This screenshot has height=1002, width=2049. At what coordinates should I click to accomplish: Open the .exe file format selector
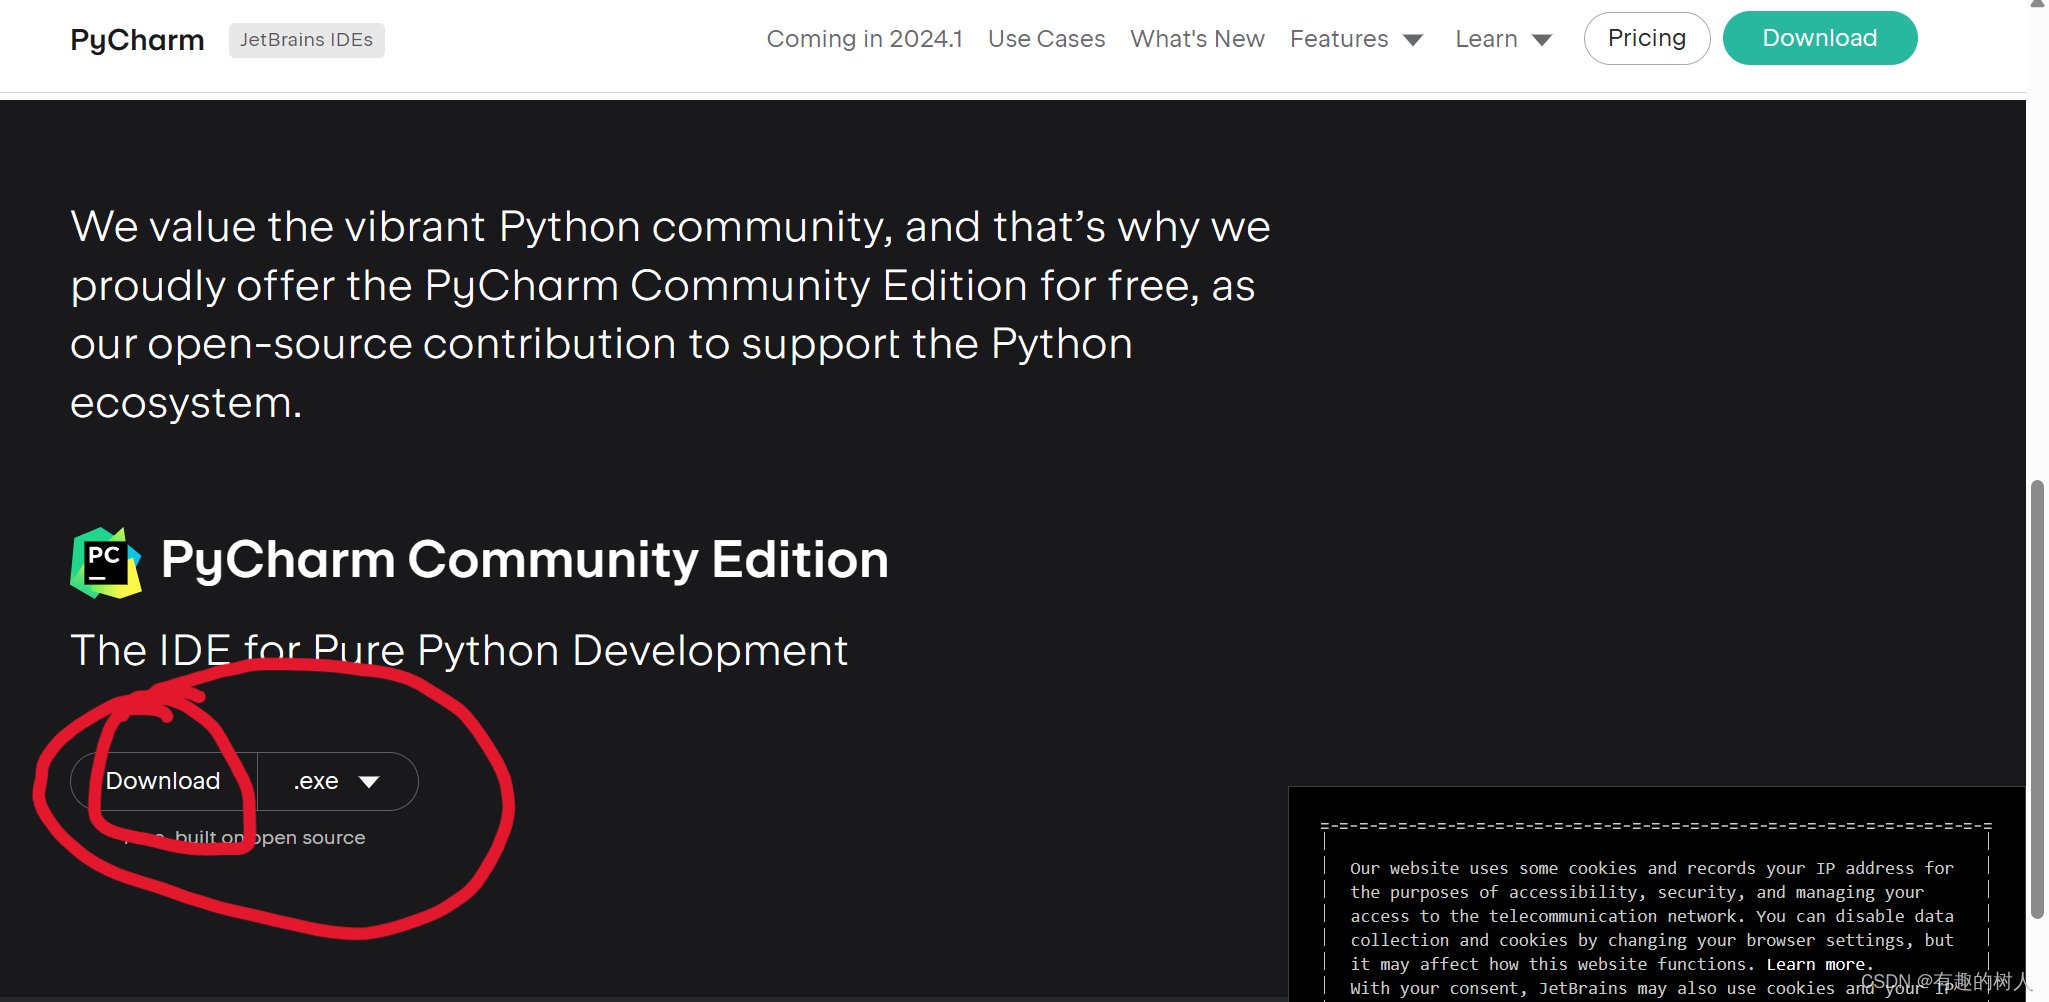pyautogui.click(x=338, y=781)
